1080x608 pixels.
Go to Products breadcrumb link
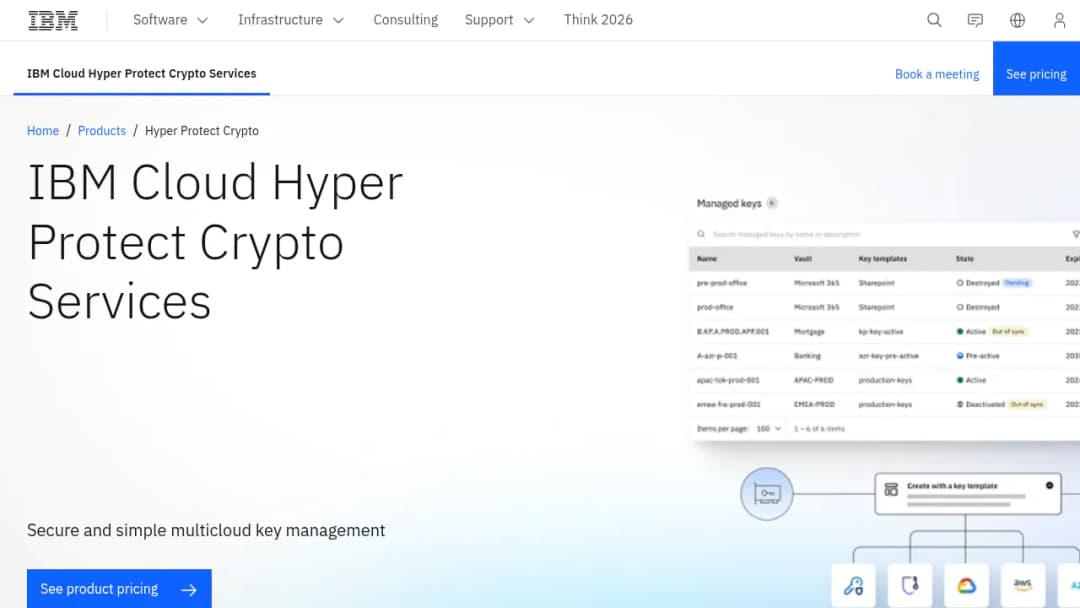pos(102,131)
